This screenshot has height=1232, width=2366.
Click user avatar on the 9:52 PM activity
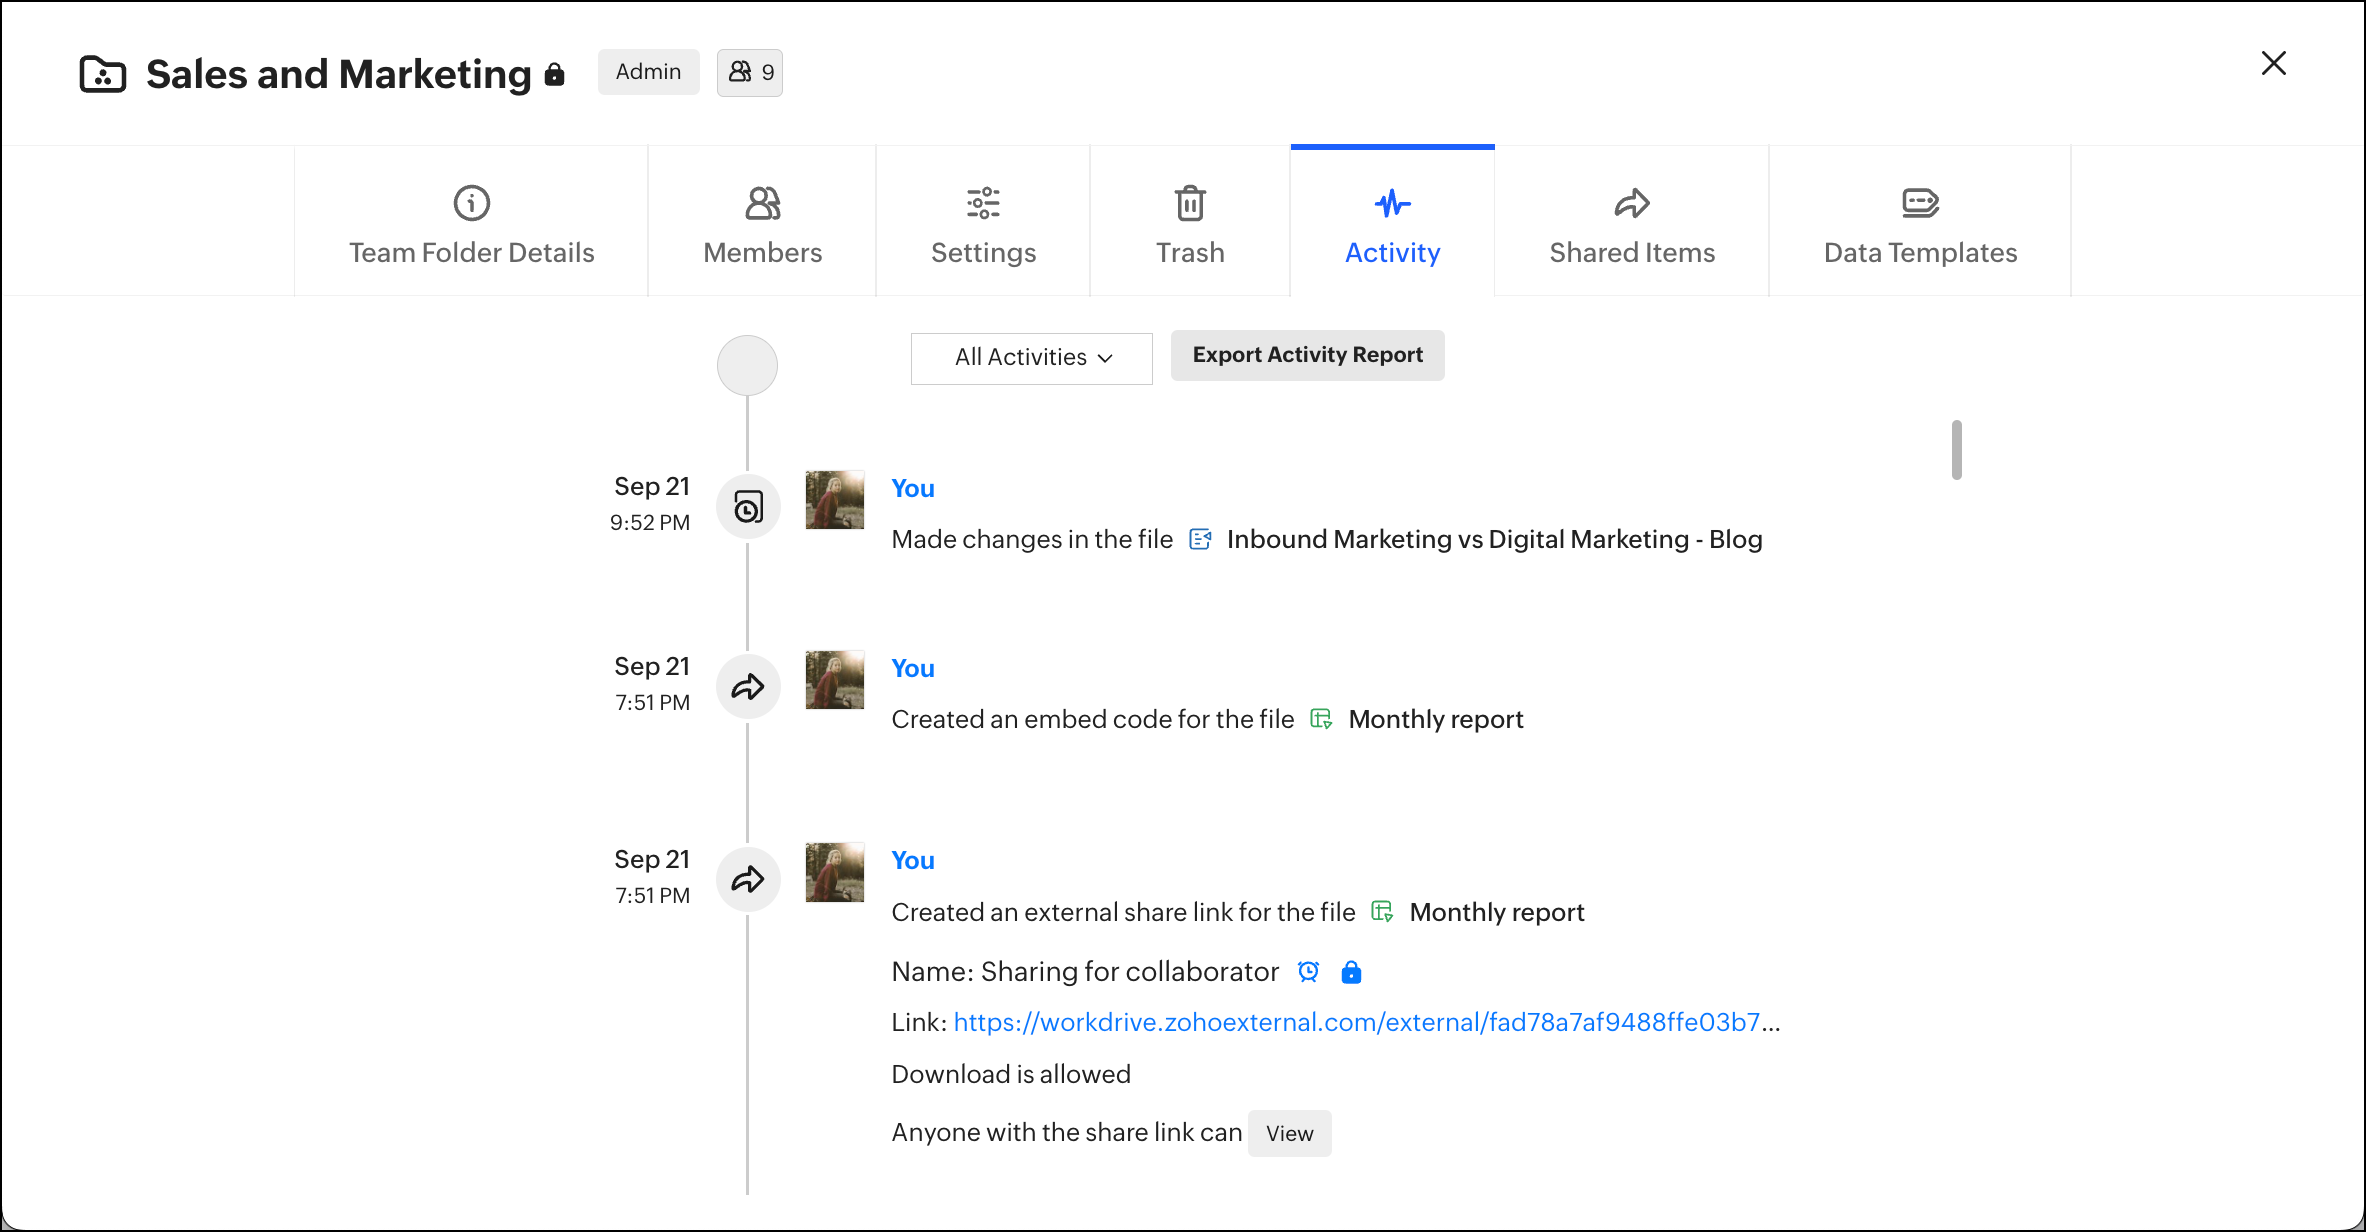834,500
